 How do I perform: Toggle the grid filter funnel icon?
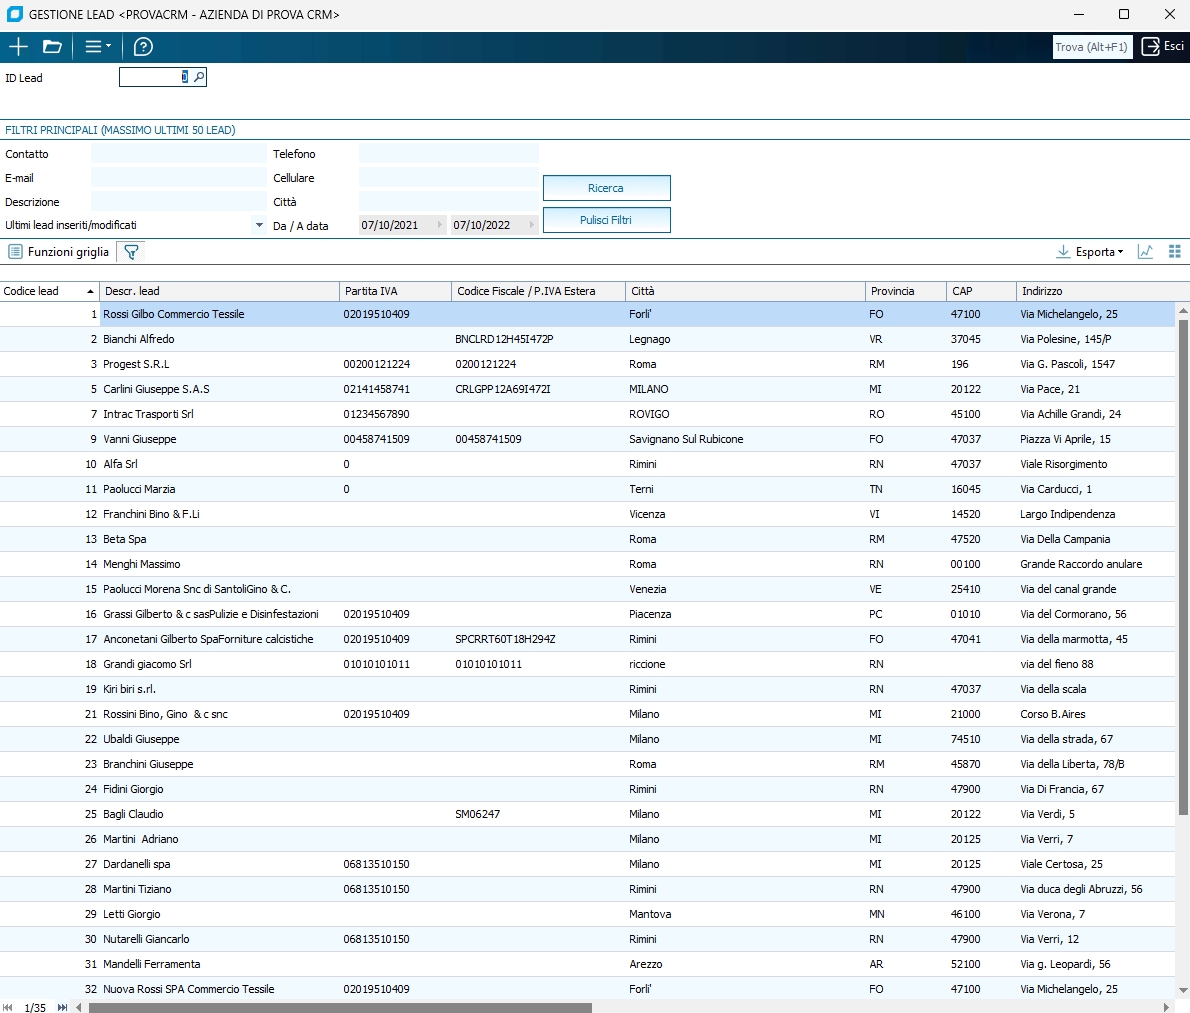point(131,252)
